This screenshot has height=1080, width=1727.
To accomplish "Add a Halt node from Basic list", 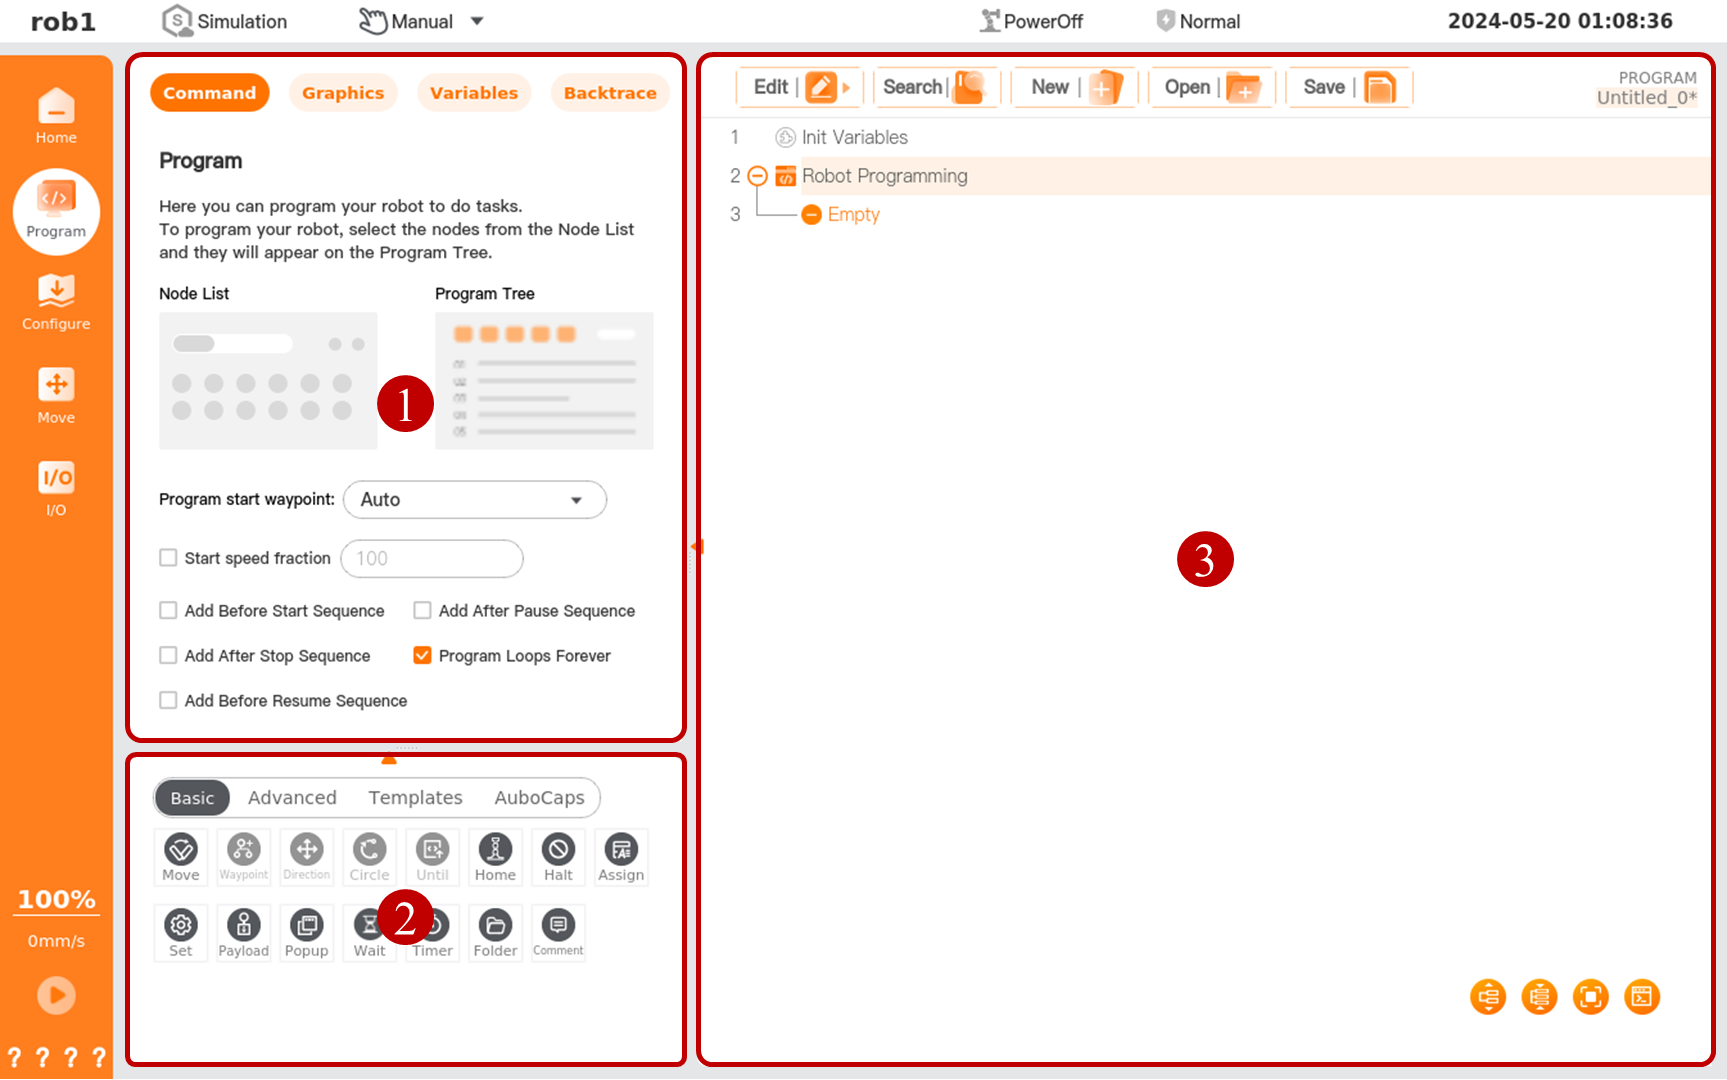I will 558,856.
